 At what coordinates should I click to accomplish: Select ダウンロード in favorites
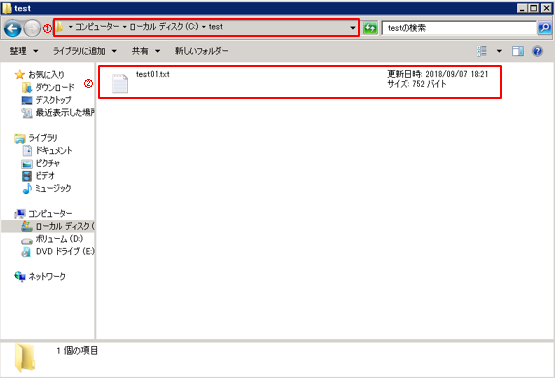(55, 87)
